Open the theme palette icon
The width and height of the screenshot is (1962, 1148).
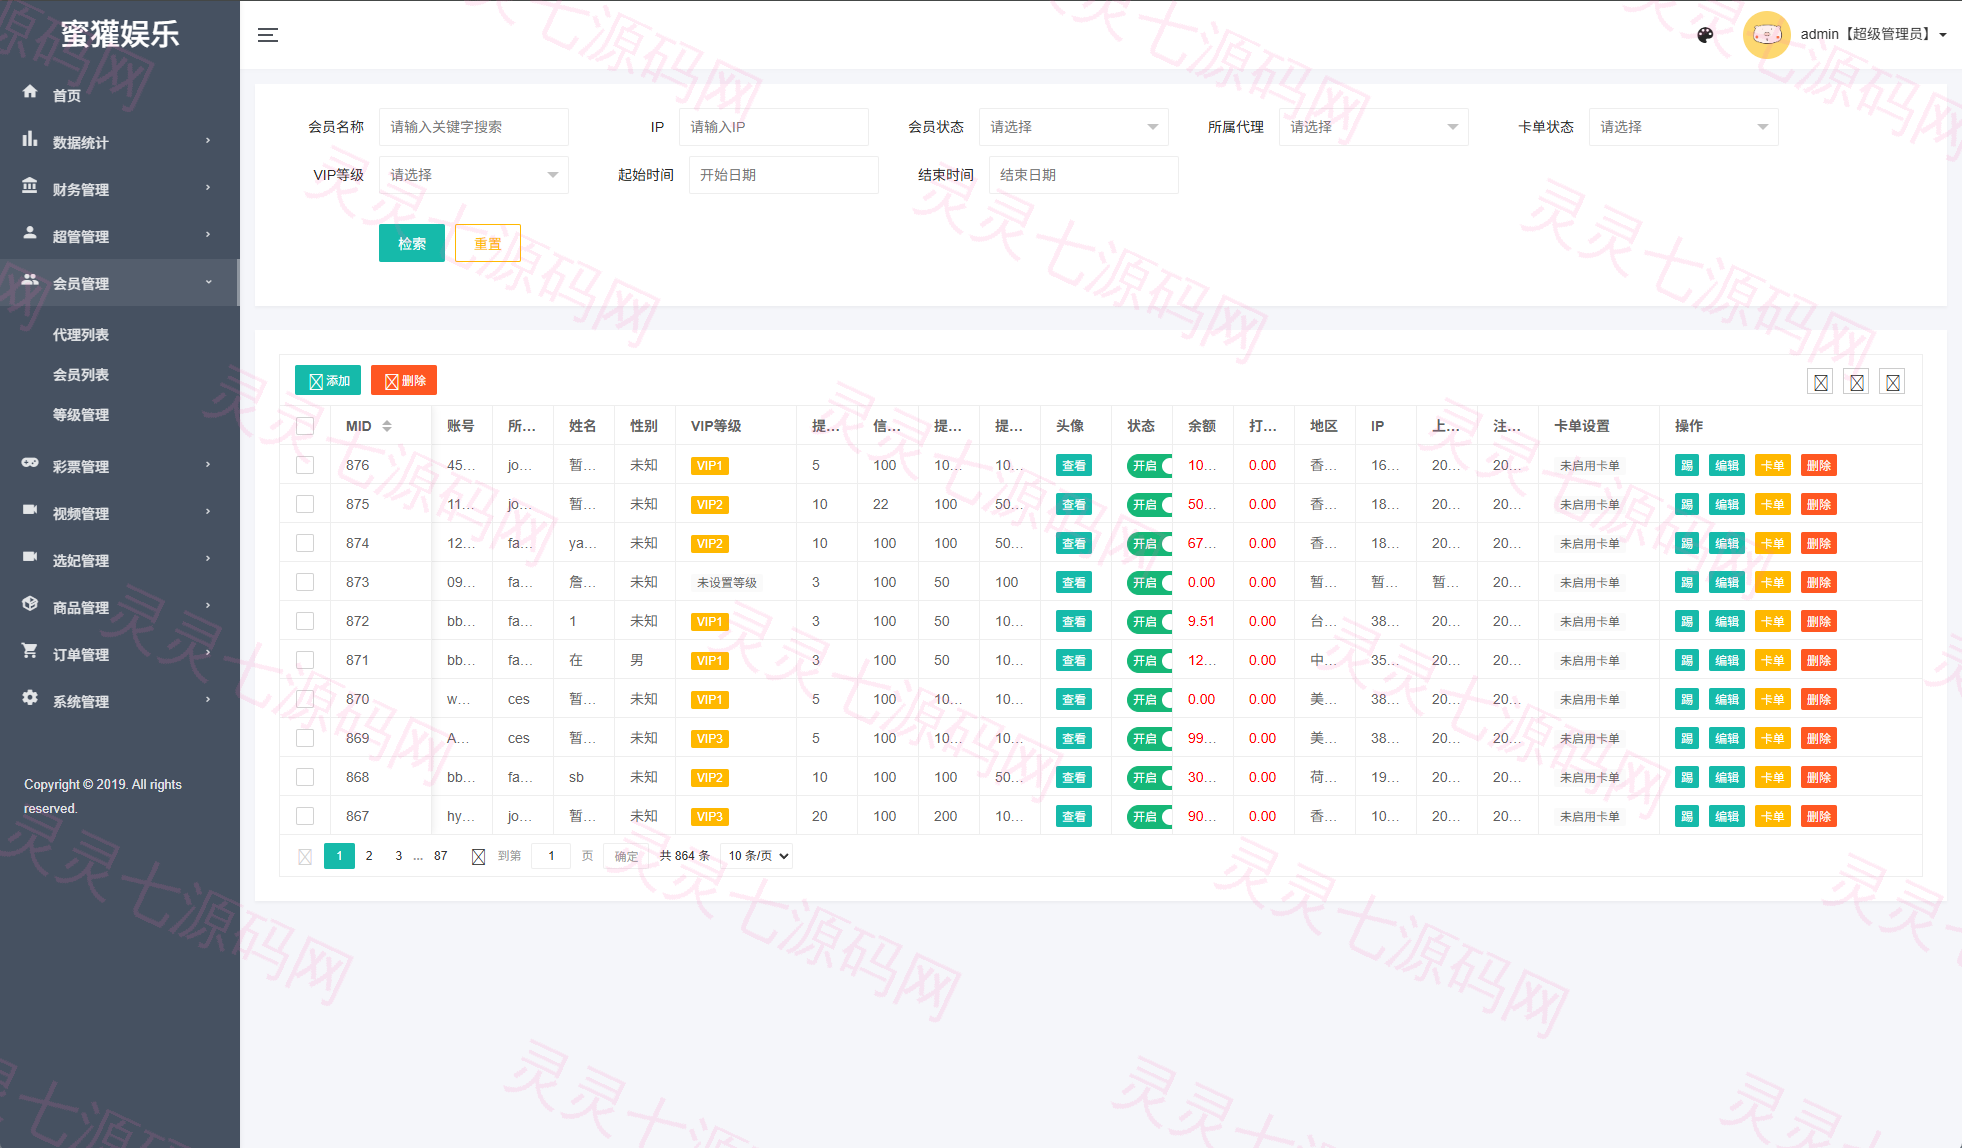coord(1705,35)
